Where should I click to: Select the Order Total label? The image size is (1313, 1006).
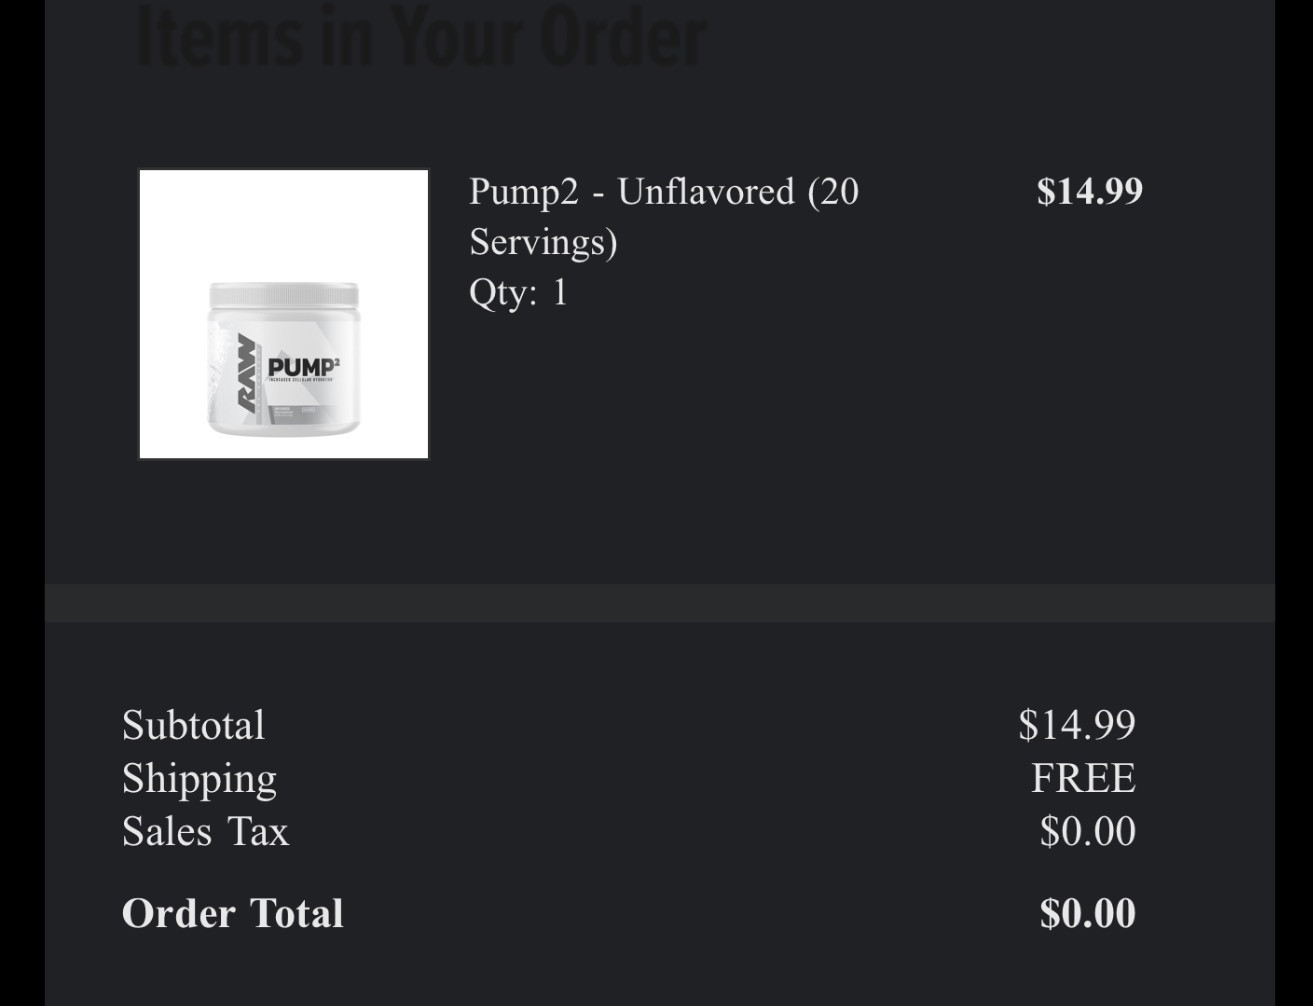pos(232,913)
